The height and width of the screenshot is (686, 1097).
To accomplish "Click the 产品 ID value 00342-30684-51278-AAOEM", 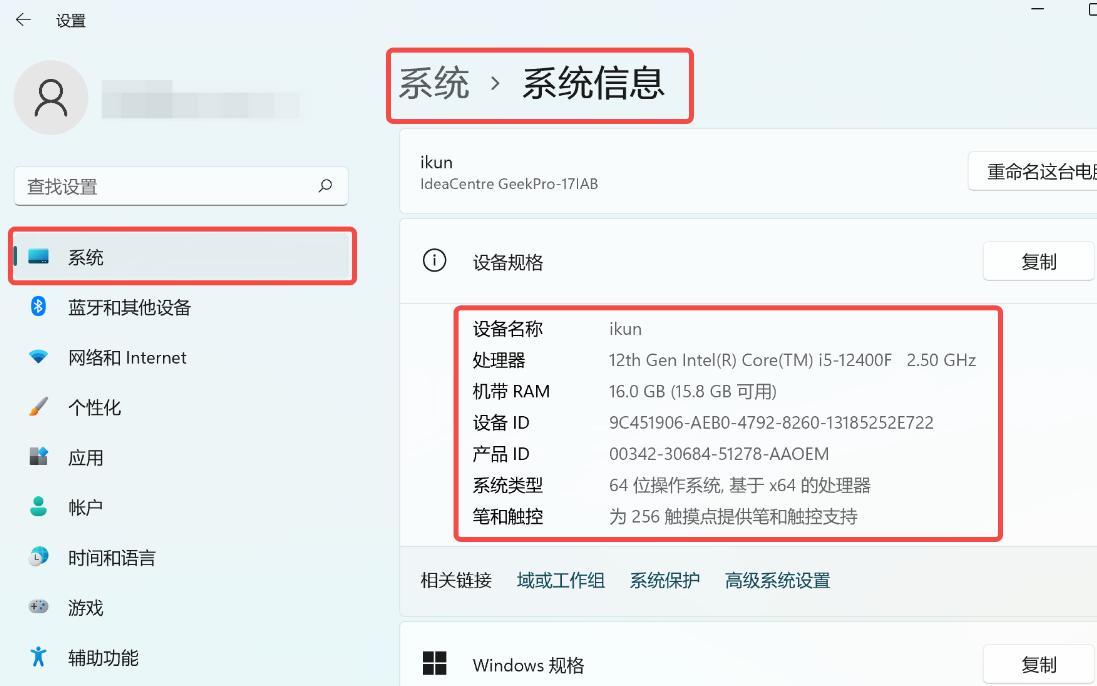I will tap(719, 455).
